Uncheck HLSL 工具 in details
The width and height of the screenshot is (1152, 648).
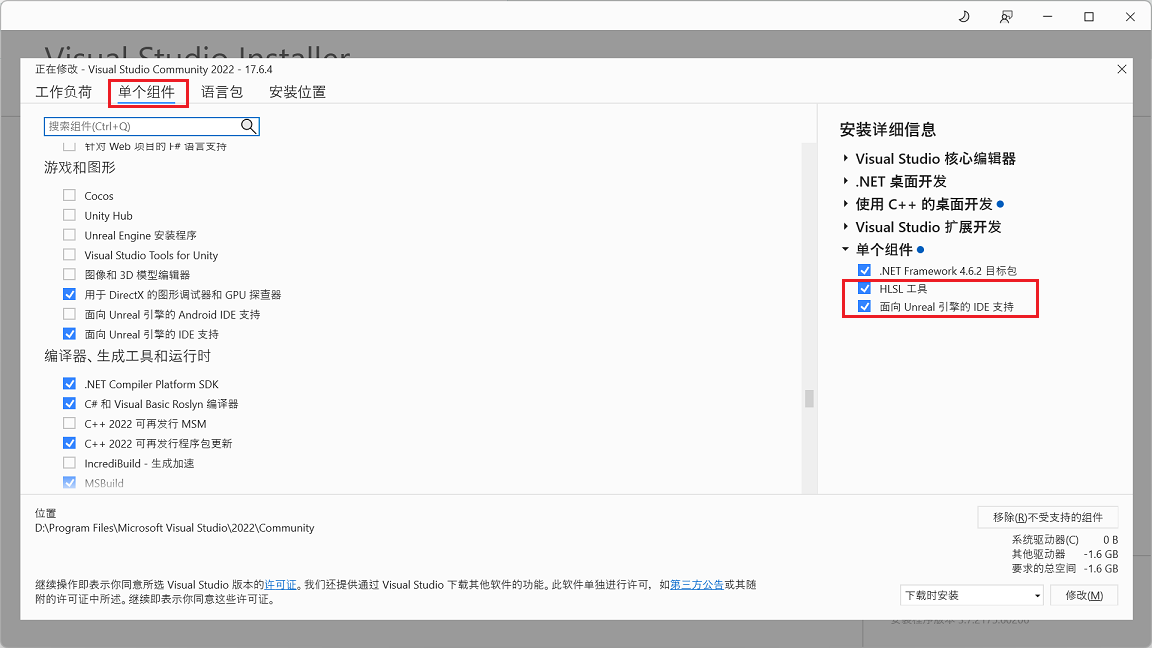(x=864, y=289)
